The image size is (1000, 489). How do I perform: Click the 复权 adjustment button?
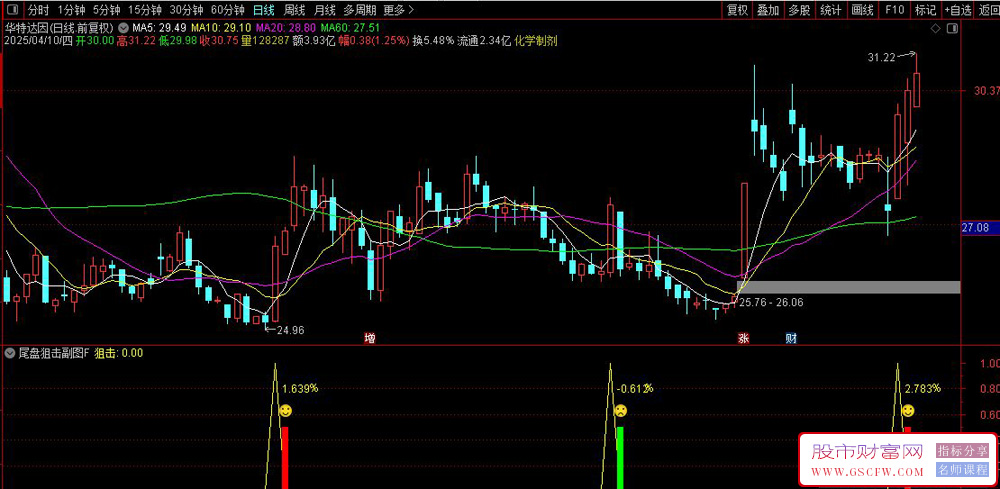coord(737,10)
